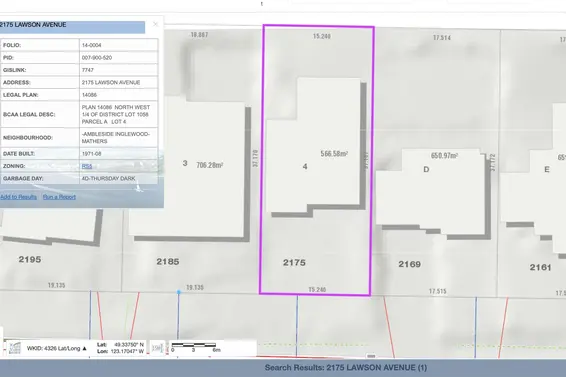Open the RS5 zoning link
Image resolution: width=566 pixels, height=377 pixels.
pyautogui.click(x=87, y=166)
